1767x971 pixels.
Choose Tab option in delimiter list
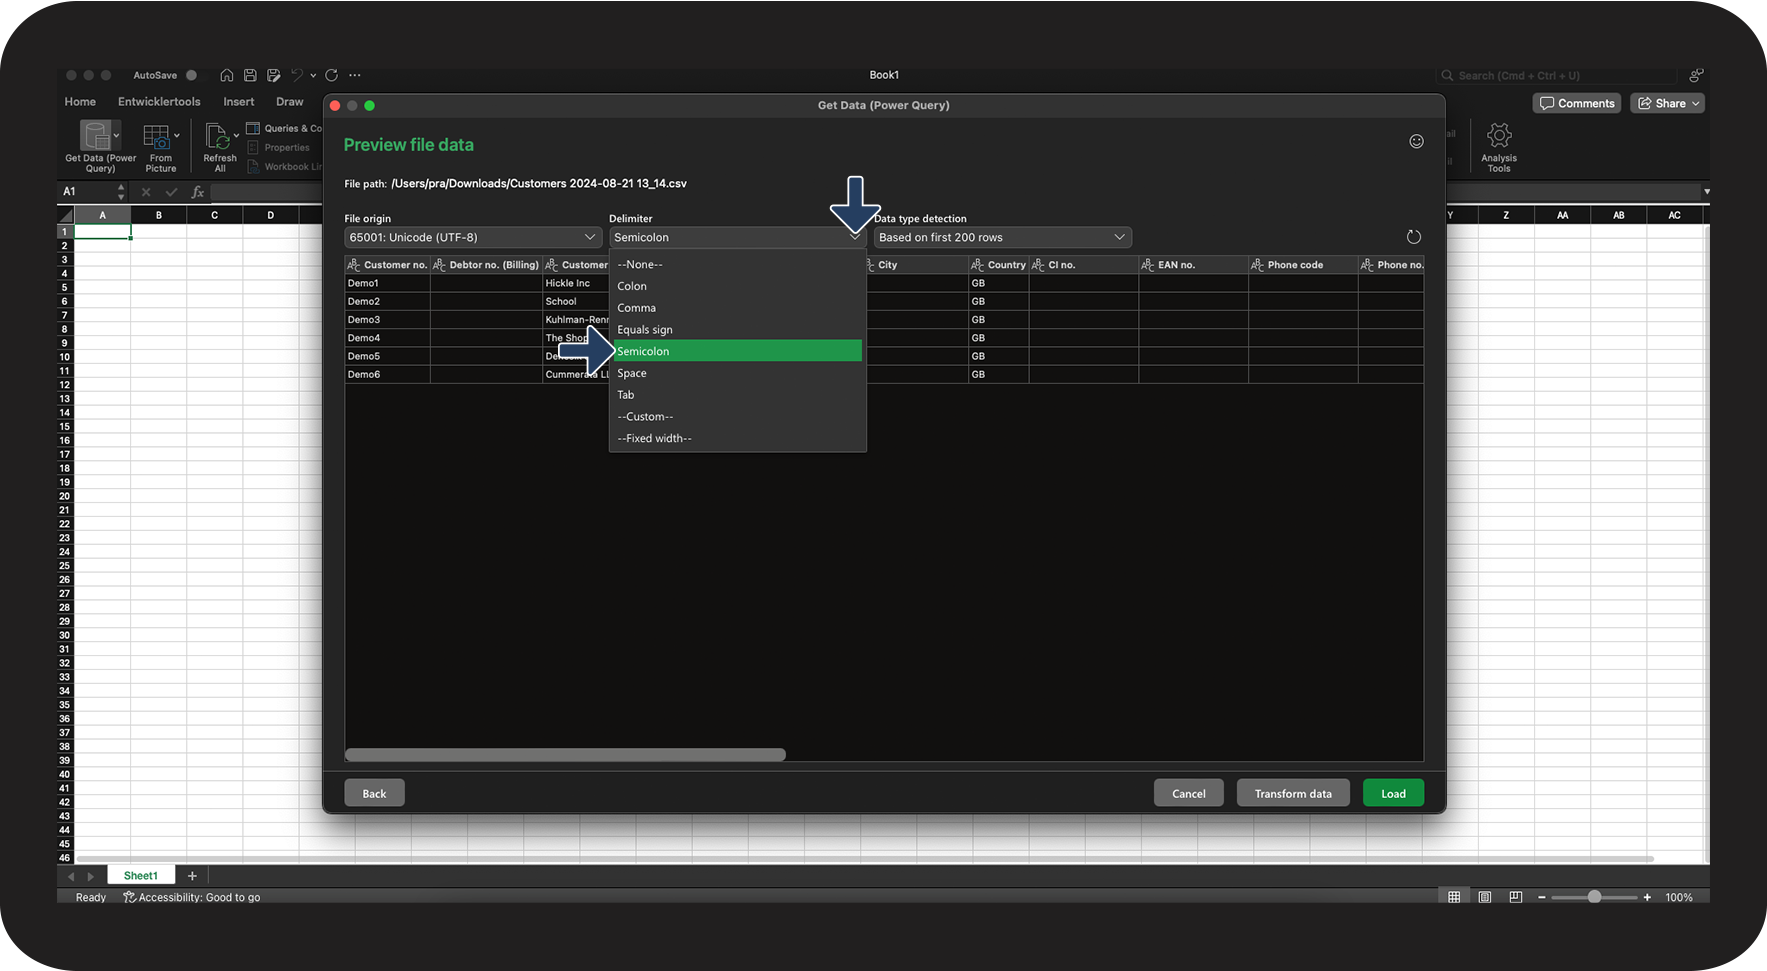coord(626,395)
